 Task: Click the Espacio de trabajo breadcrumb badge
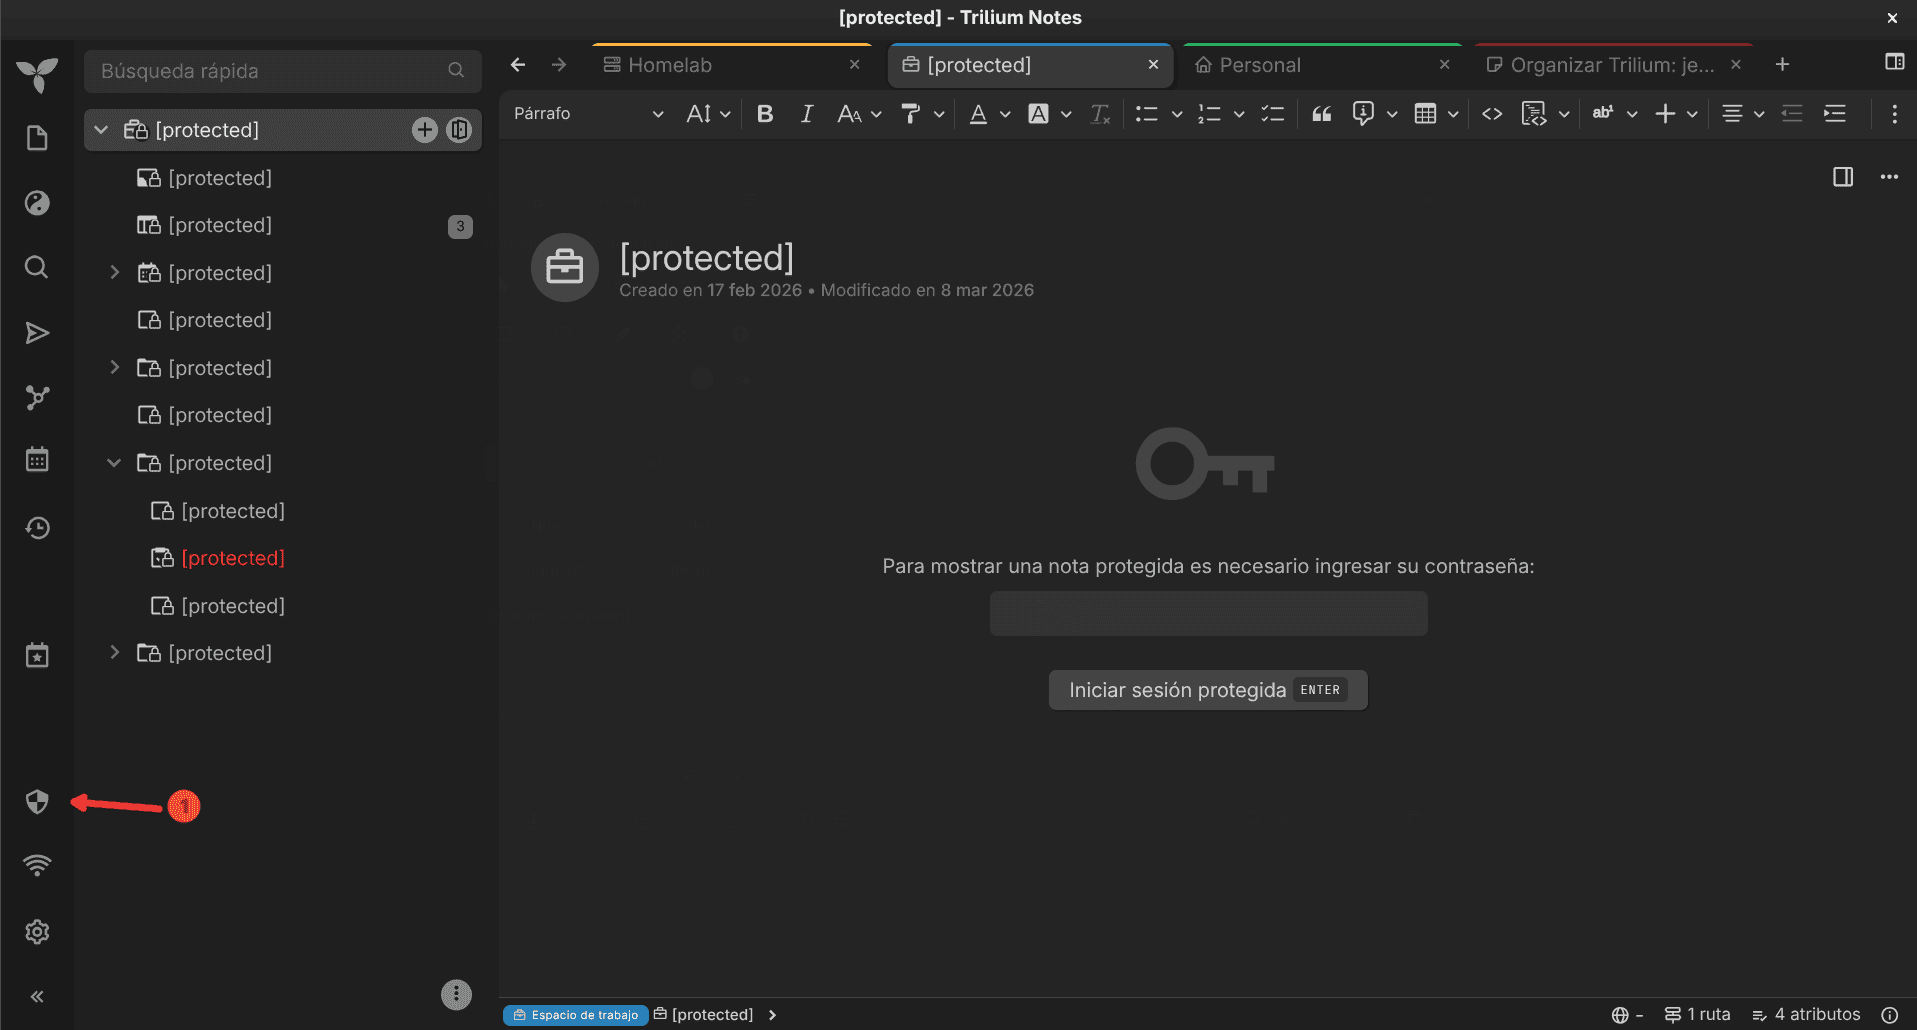click(575, 1015)
